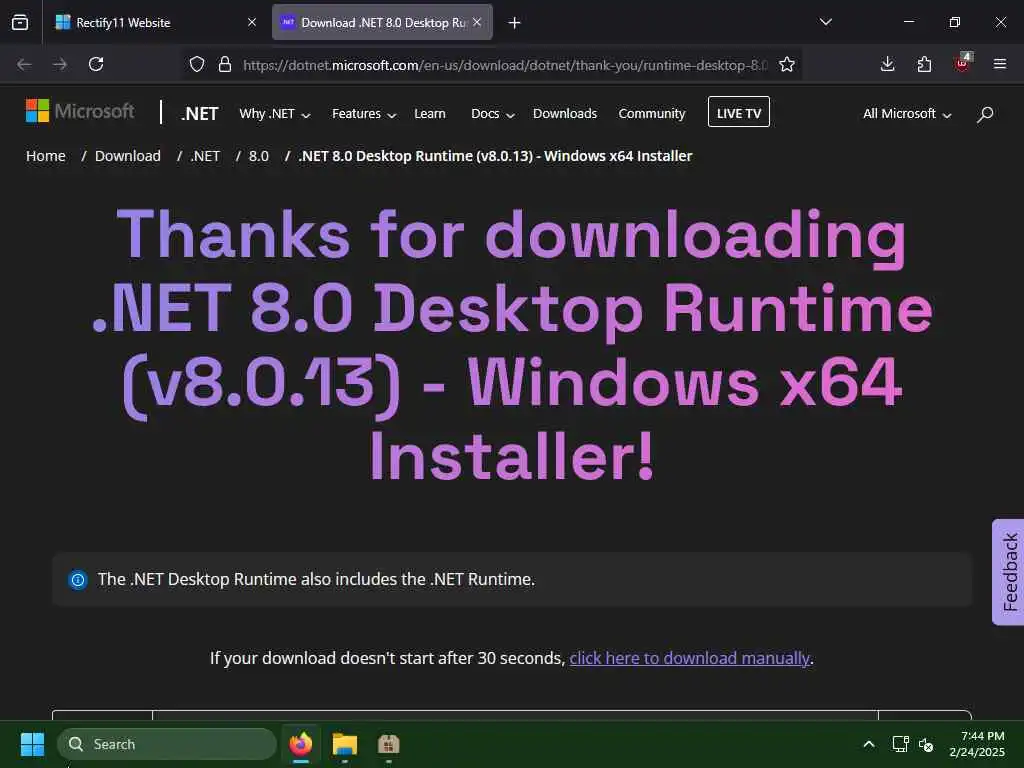Switch to the Rectify11 Website tab
The height and width of the screenshot is (768, 1024).
(155, 22)
